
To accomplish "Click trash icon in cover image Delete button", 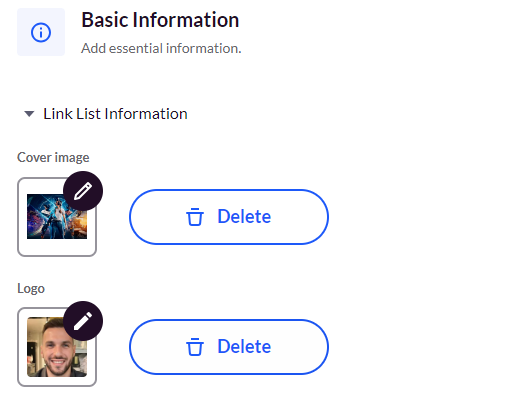I will [x=195, y=217].
